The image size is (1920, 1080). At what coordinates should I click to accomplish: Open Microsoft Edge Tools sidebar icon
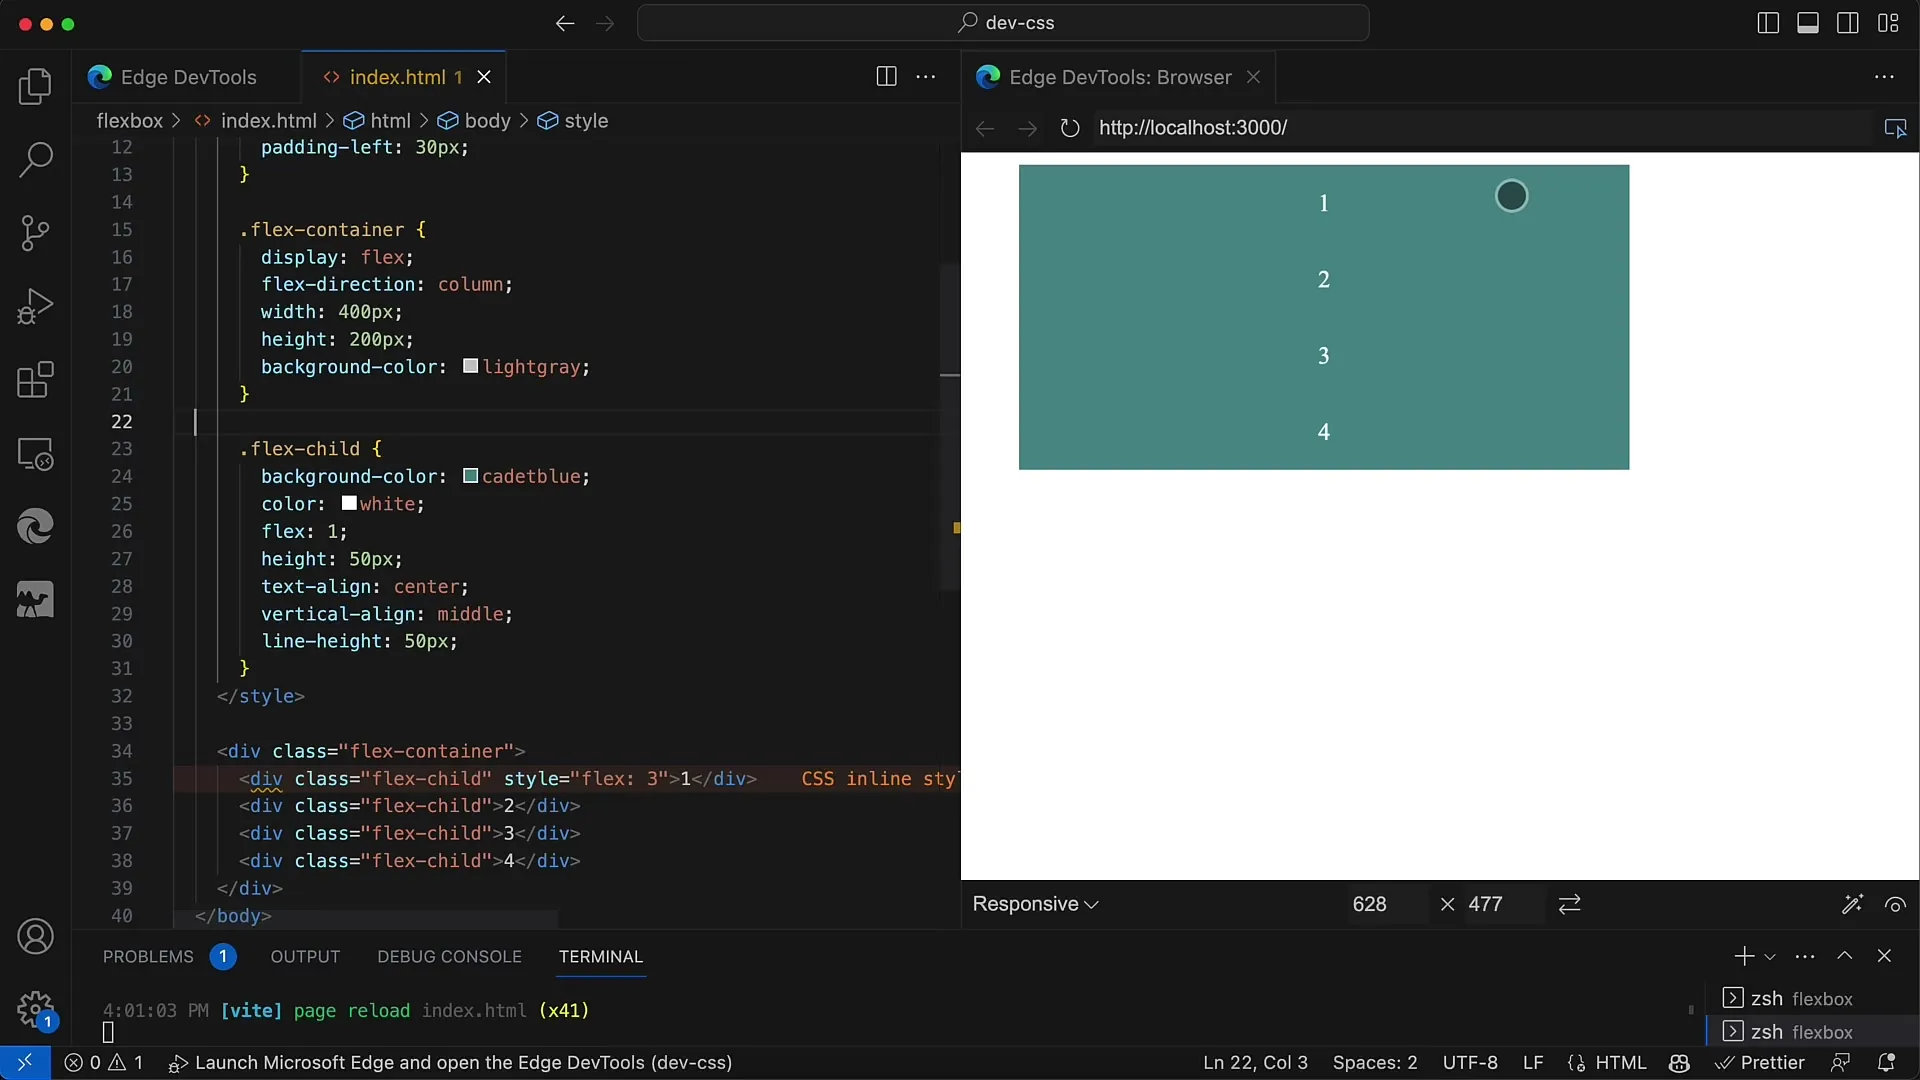[36, 526]
